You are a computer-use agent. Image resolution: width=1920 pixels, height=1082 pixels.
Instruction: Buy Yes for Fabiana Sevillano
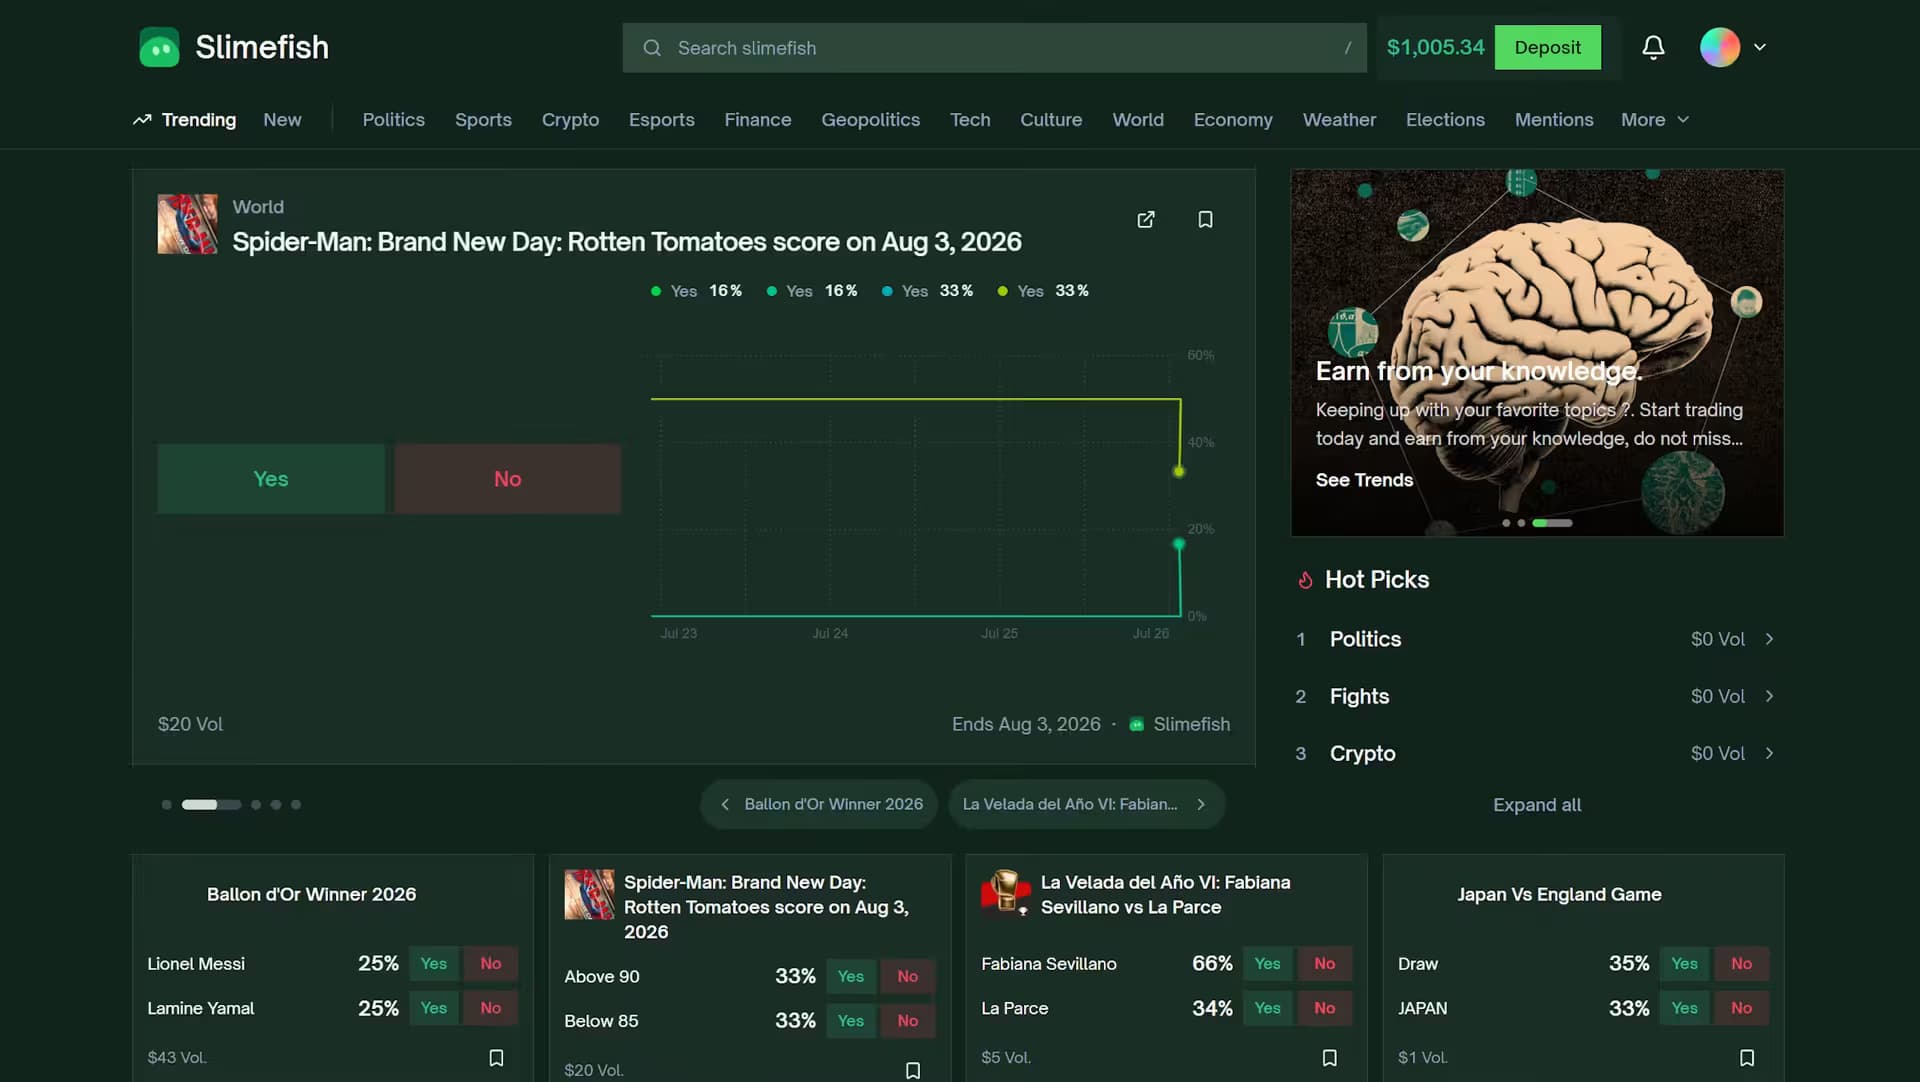(x=1268, y=964)
